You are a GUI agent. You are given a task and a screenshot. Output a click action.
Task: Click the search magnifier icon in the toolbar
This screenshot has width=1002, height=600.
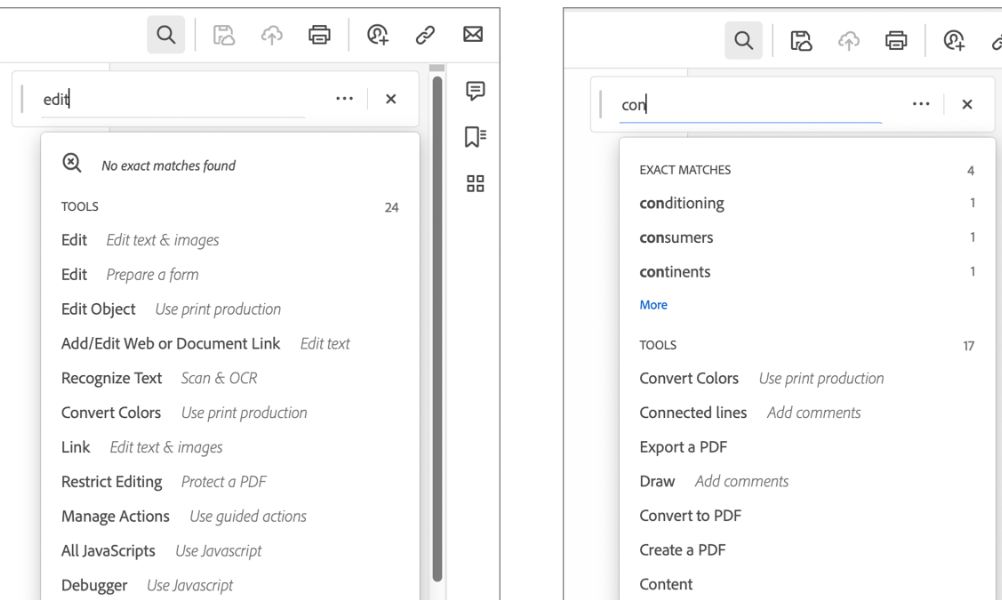[x=166, y=33]
